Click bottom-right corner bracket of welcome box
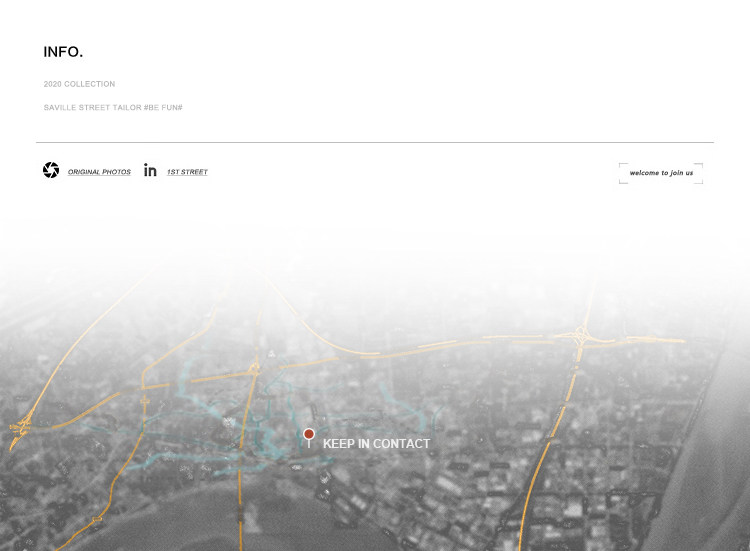Screen dimensions: 750x551 pyautogui.click(x=700, y=182)
